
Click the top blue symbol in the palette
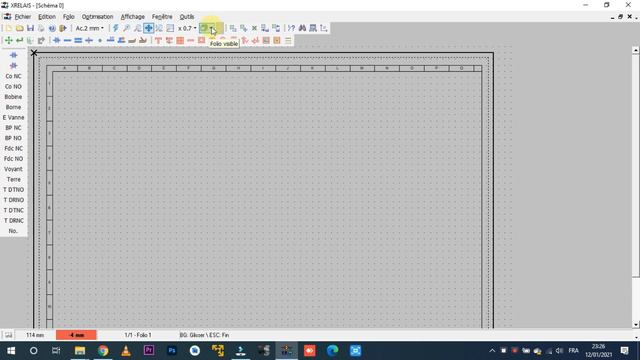[x=13, y=55]
